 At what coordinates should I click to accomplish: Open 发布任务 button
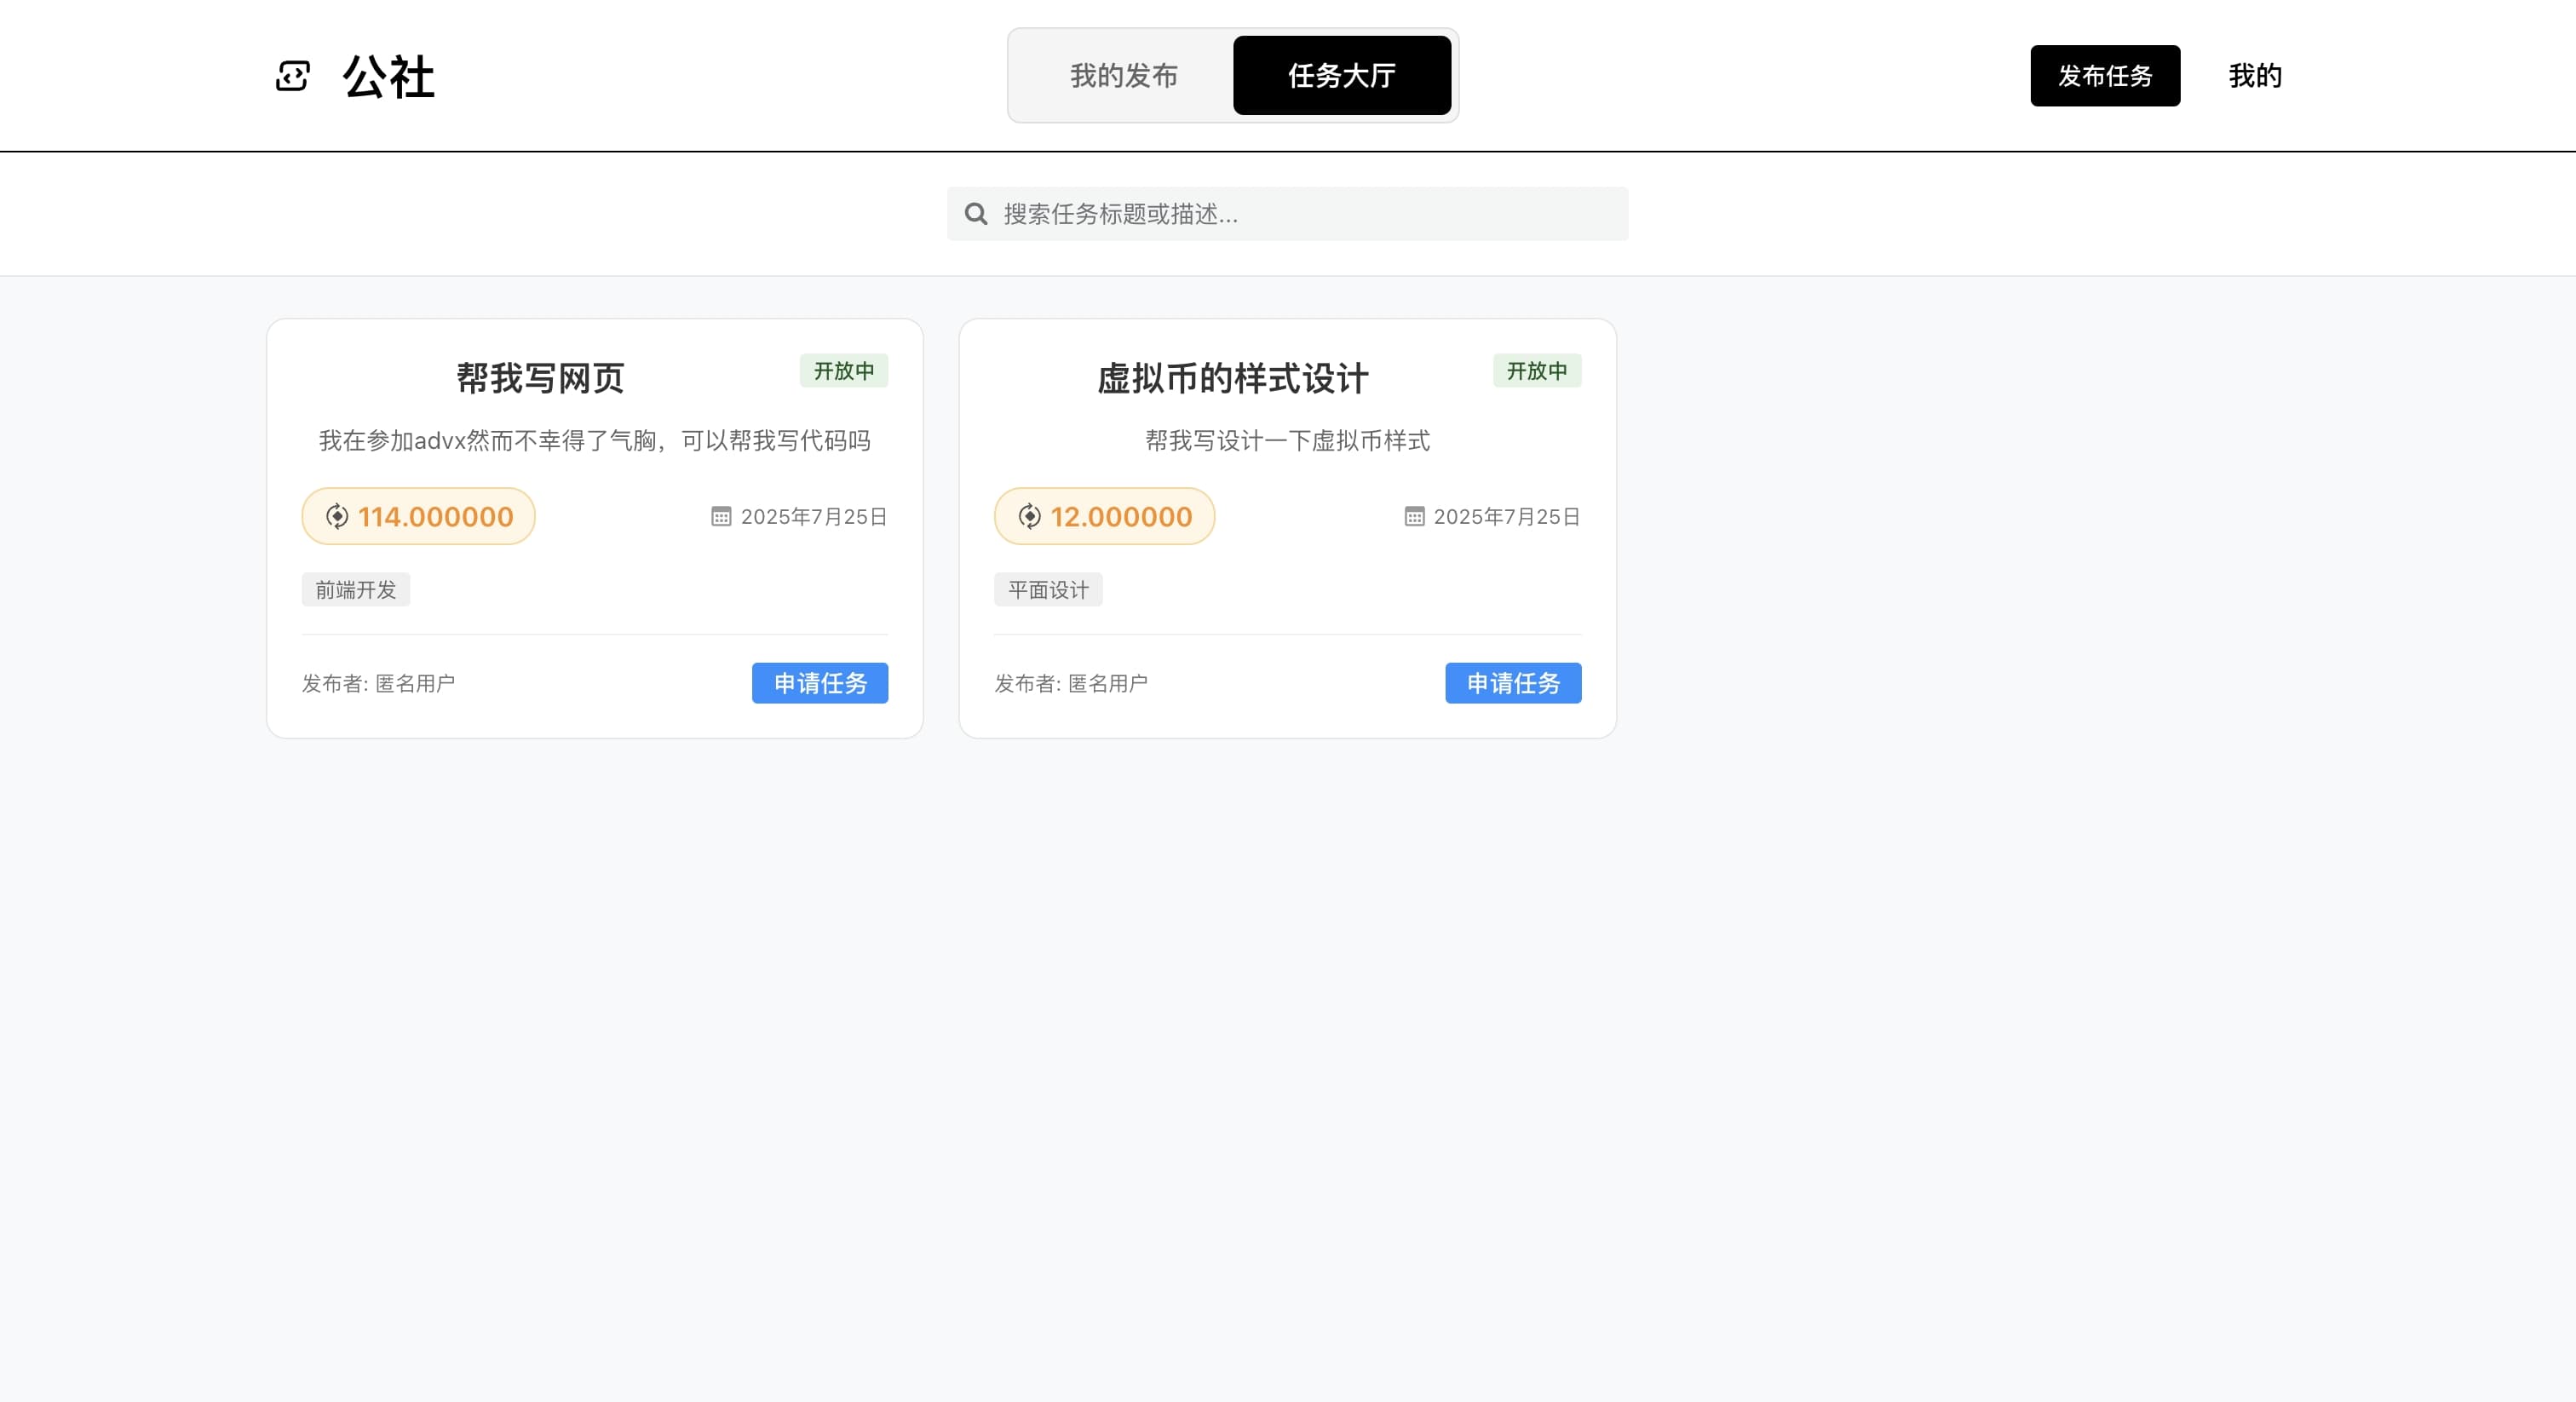(x=2104, y=75)
